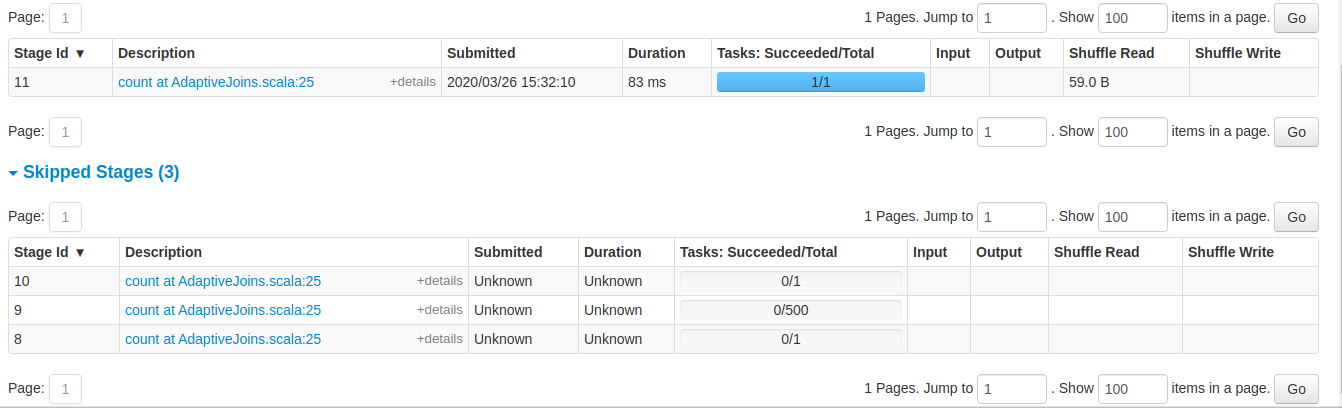Sort top table by Duration column
The height and width of the screenshot is (408, 1342).
pos(656,53)
